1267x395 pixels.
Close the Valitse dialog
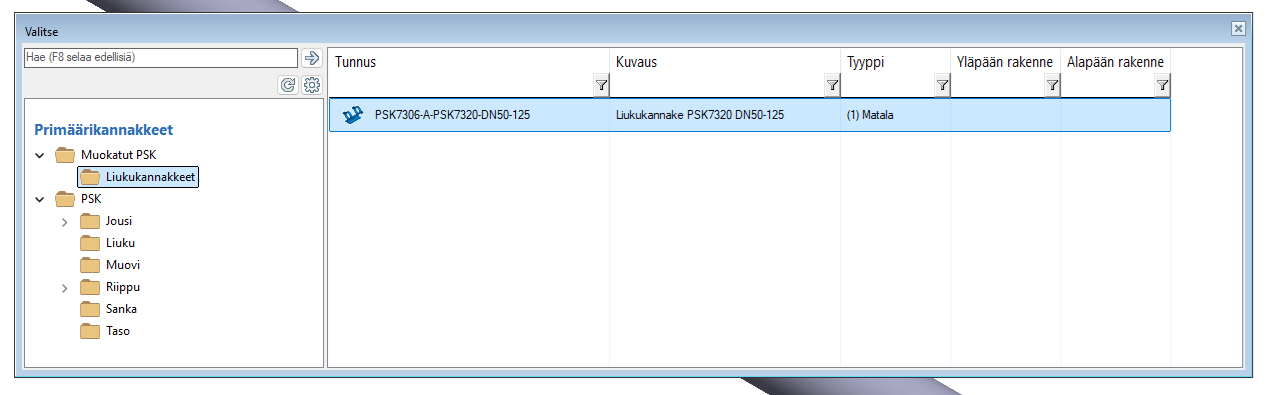pos(1238,29)
